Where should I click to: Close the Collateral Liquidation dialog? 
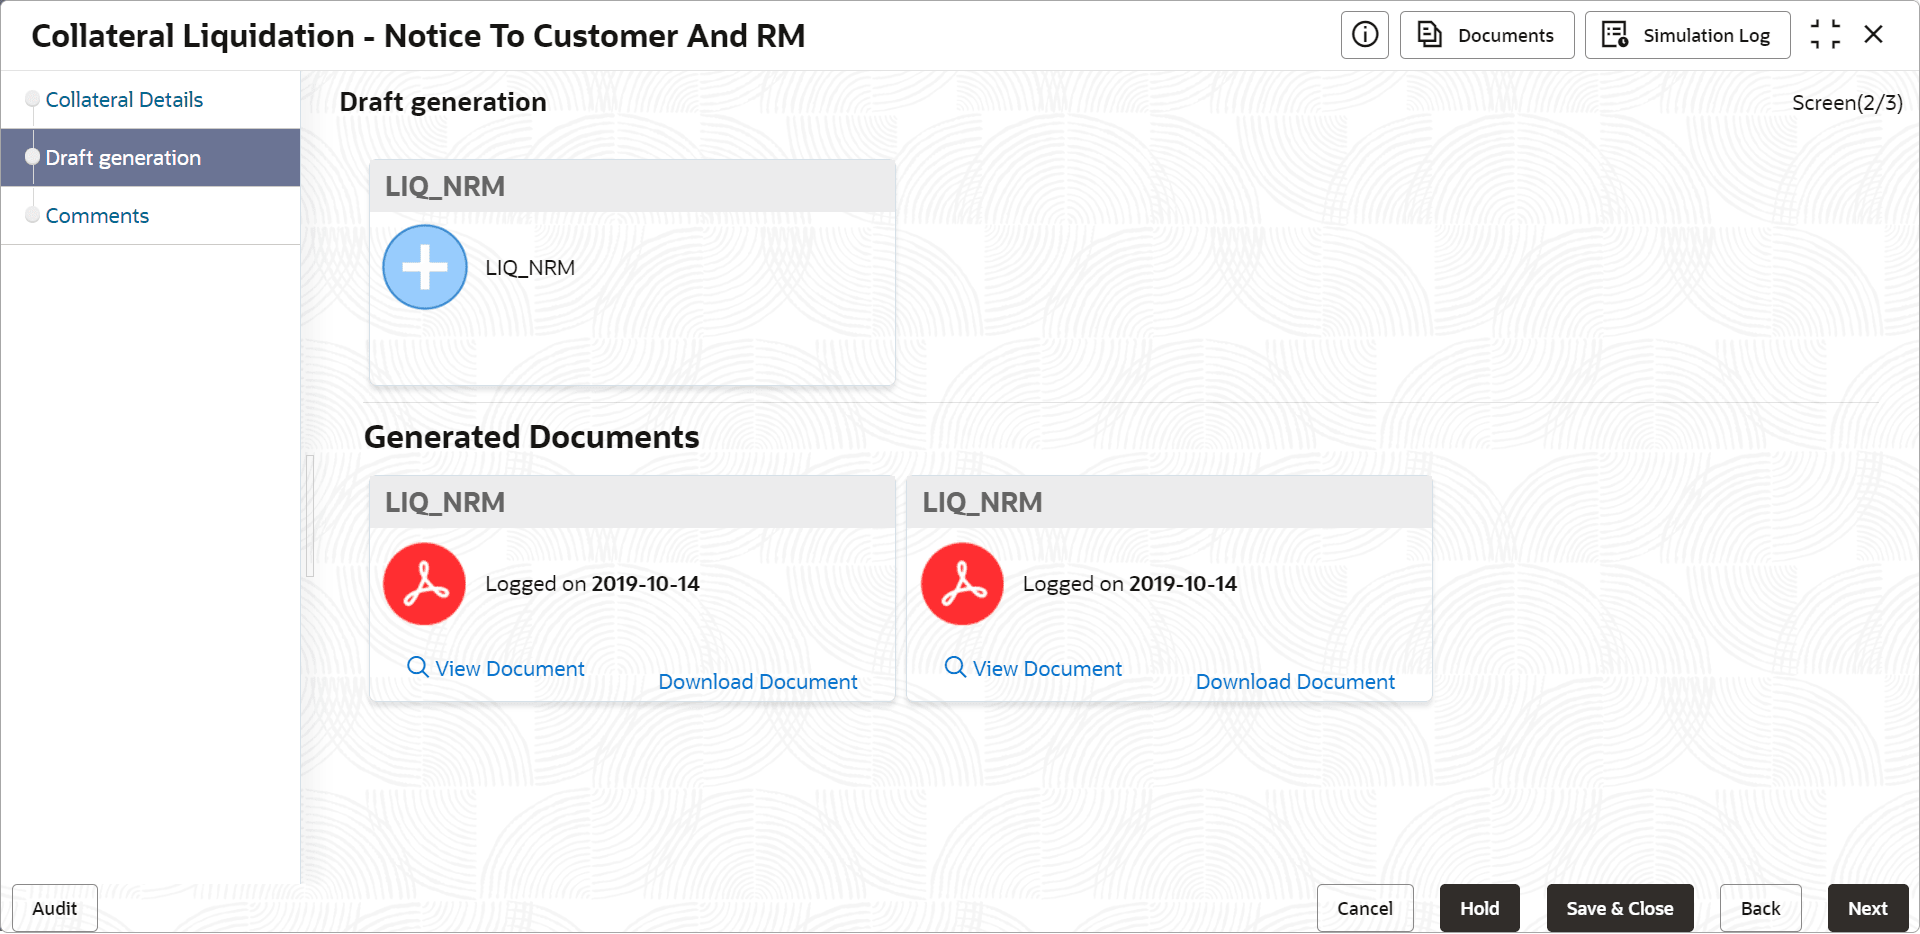point(1874,35)
